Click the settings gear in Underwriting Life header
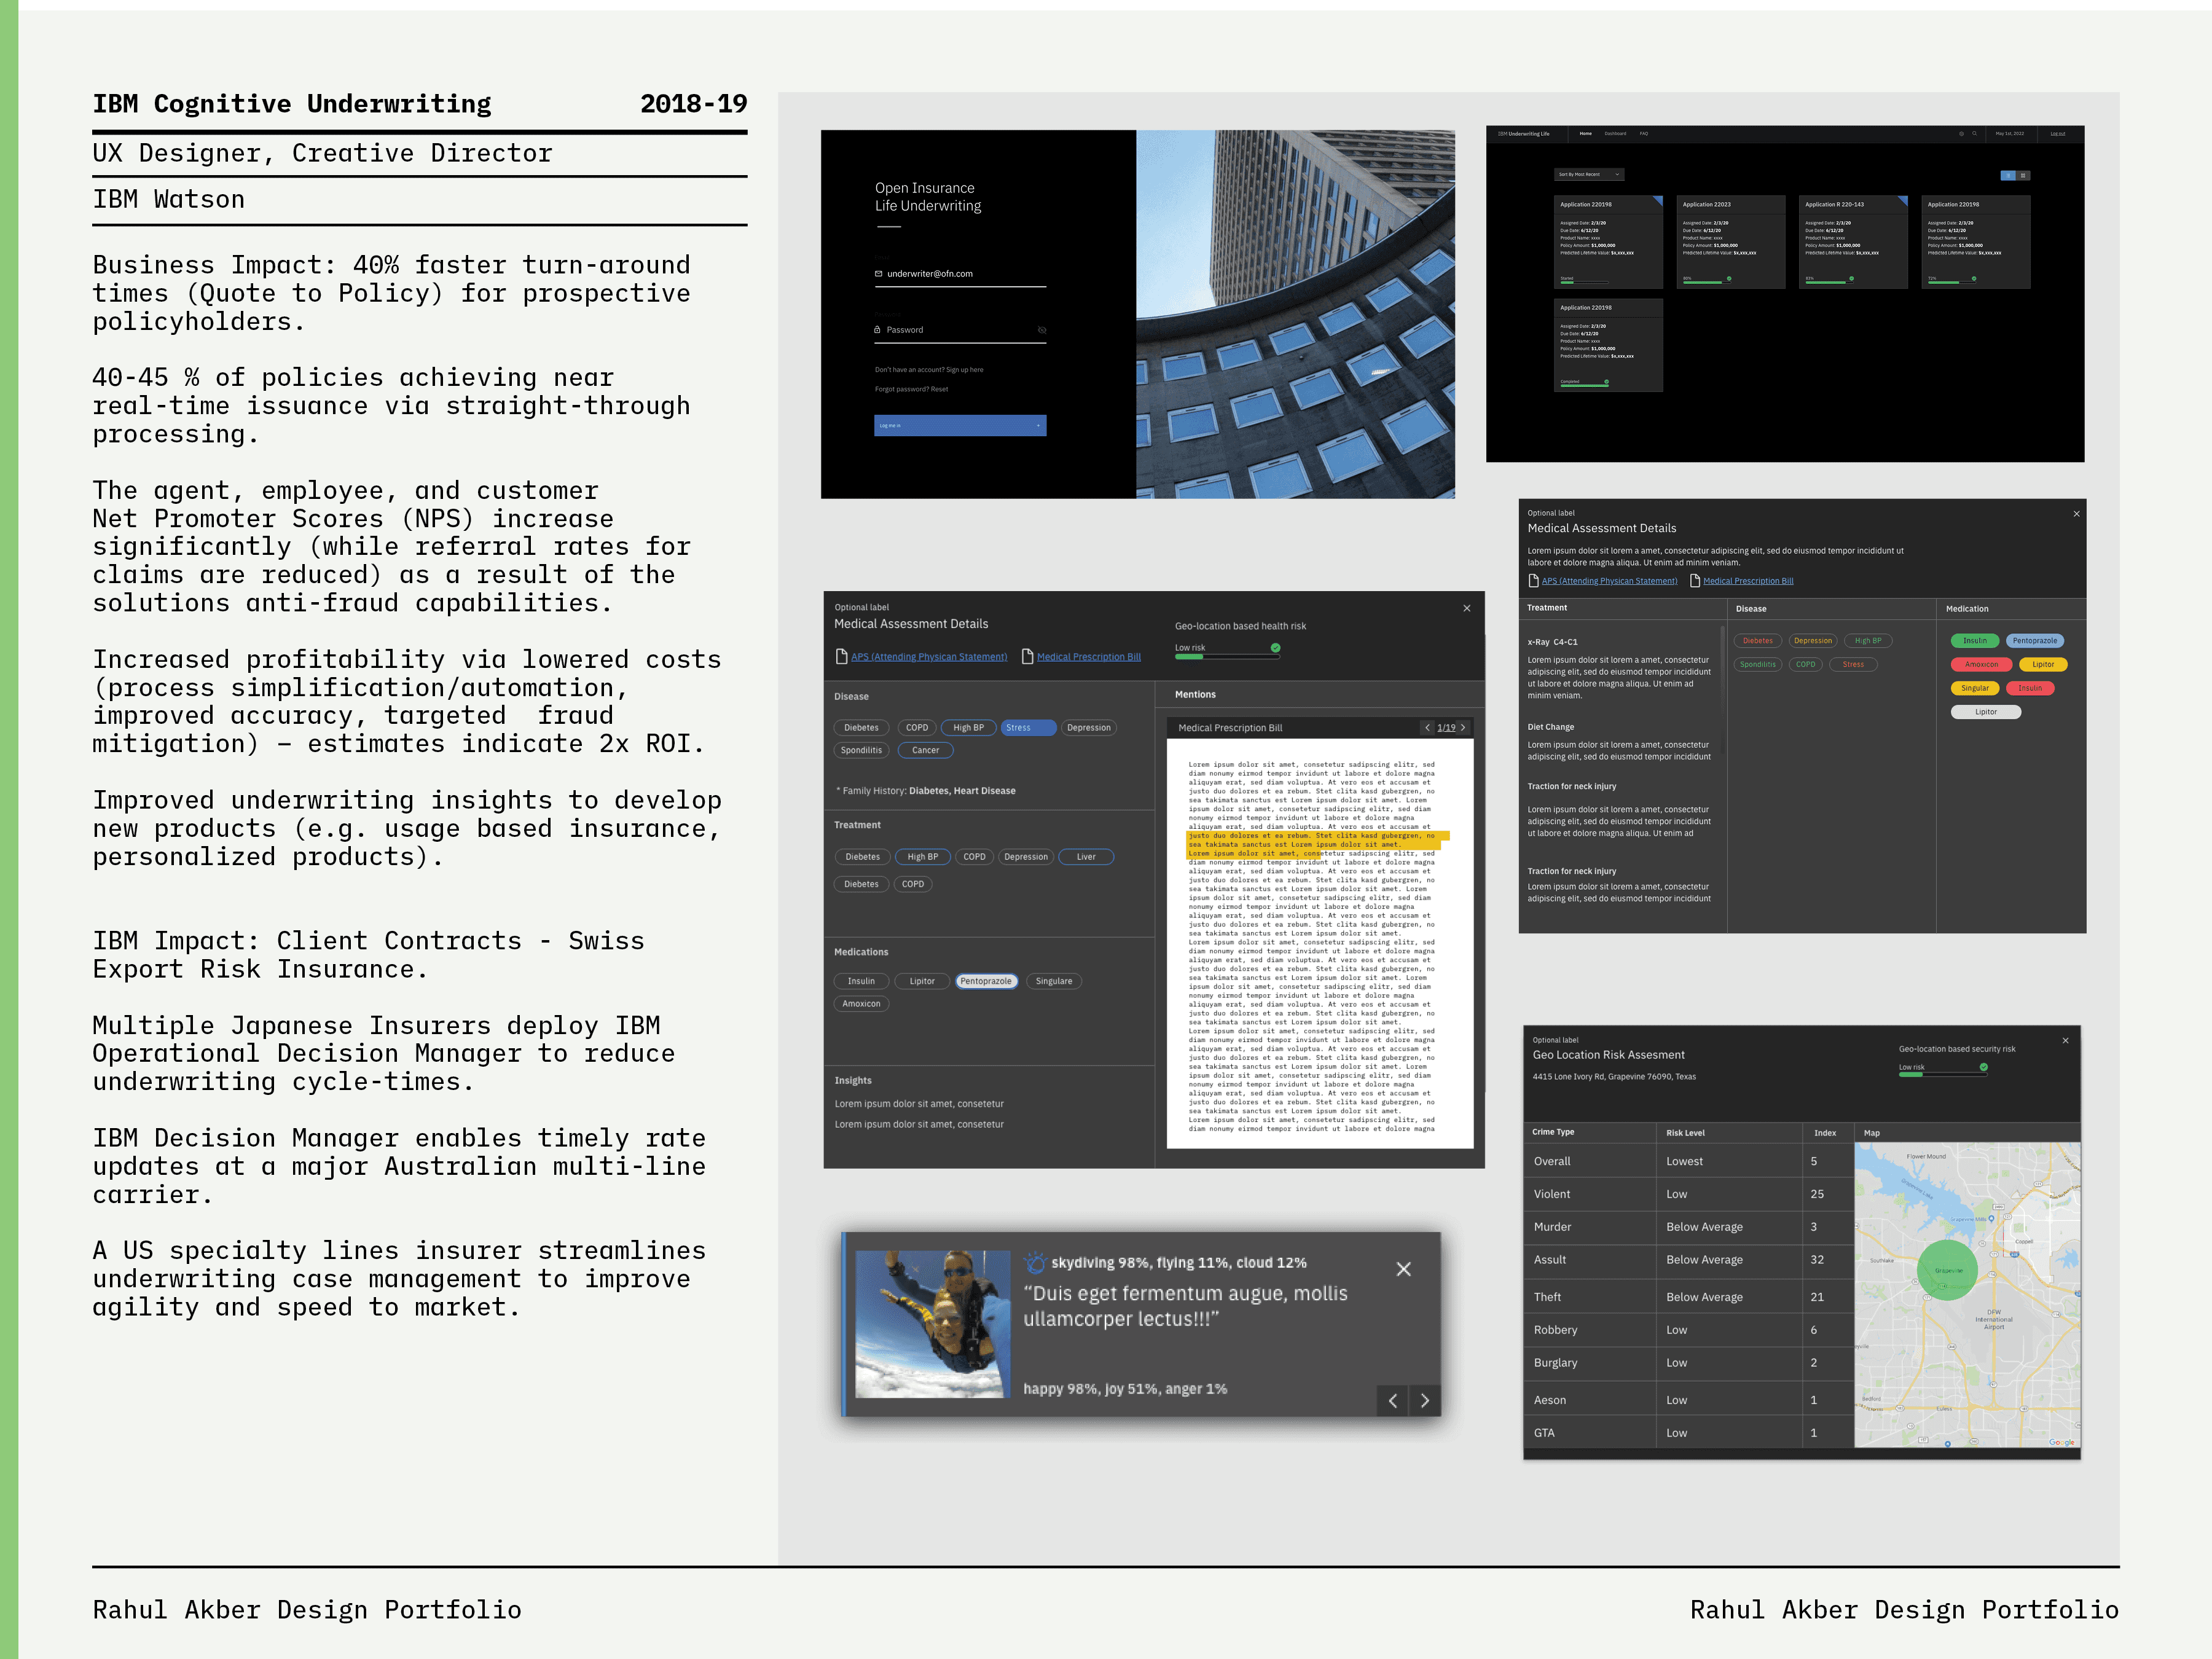The width and height of the screenshot is (2212, 1659). [x=1961, y=133]
